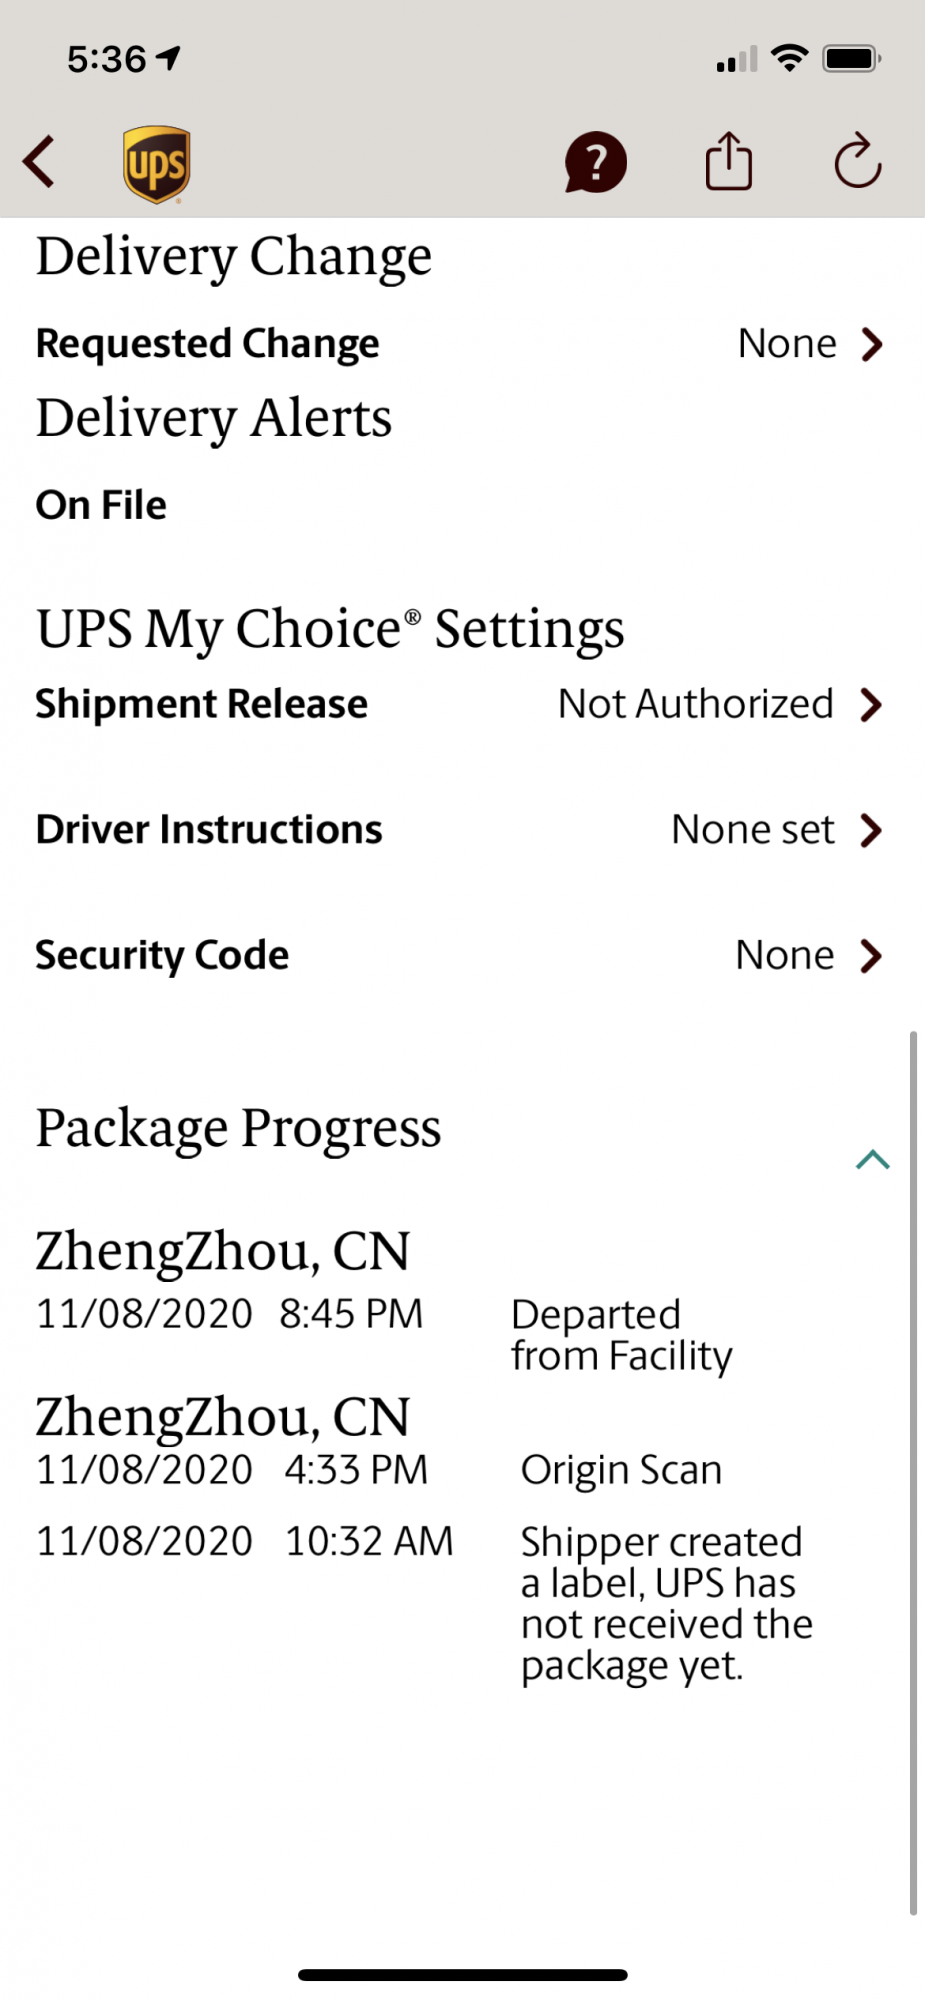Select the Shipment Release row label
The width and height of the screenshot is (925, 2000).
click(202, 705)
